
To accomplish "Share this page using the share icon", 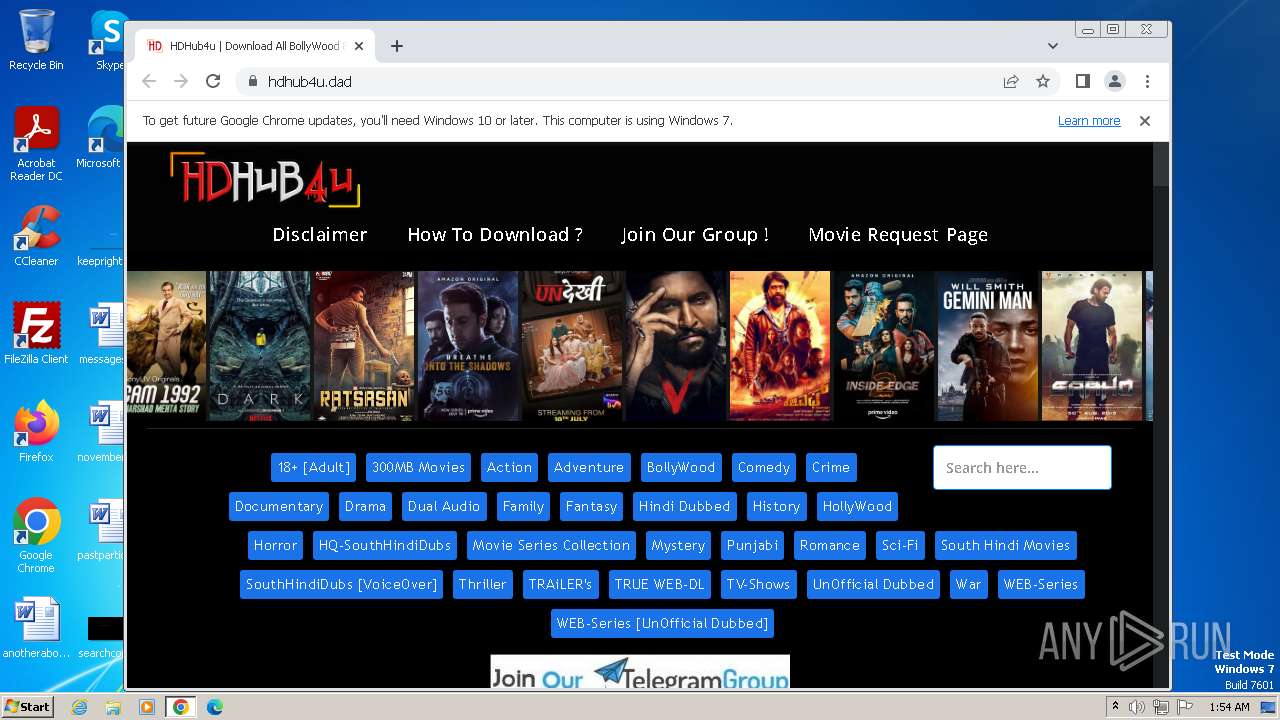I will click(1011, 82).
